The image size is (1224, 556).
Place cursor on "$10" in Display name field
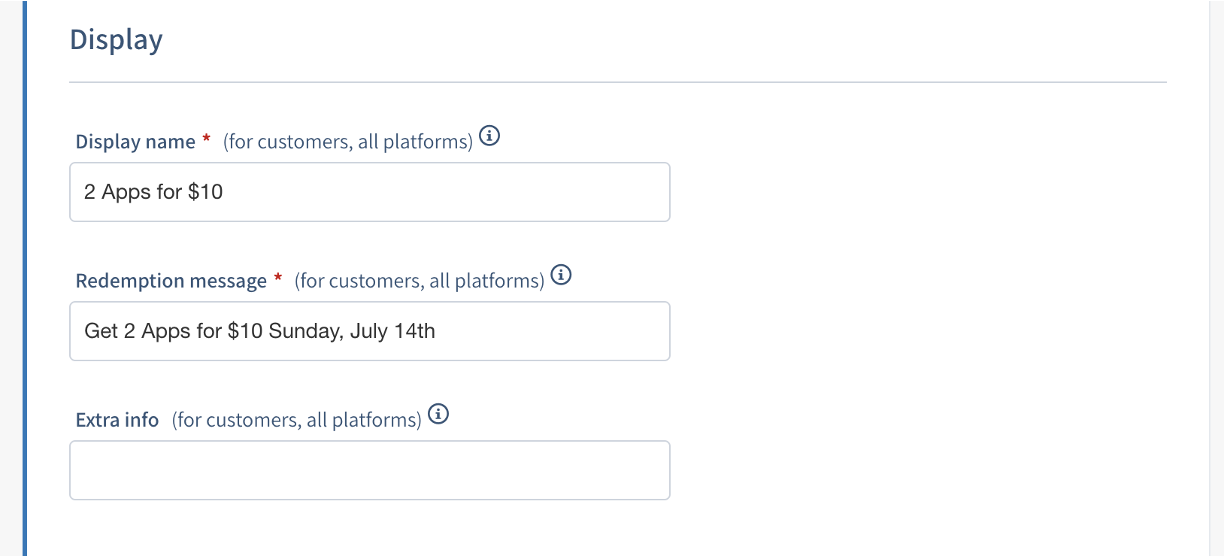(x=205, y=192)
